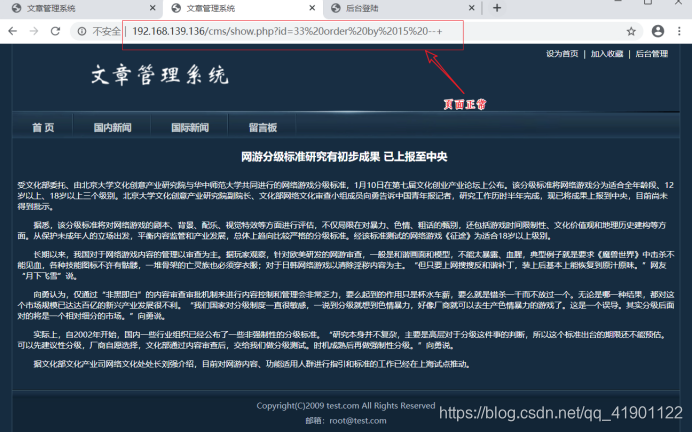Click the Copyright(C)2009 test.com footer text
693x432 pixels.
pos(346,405)
